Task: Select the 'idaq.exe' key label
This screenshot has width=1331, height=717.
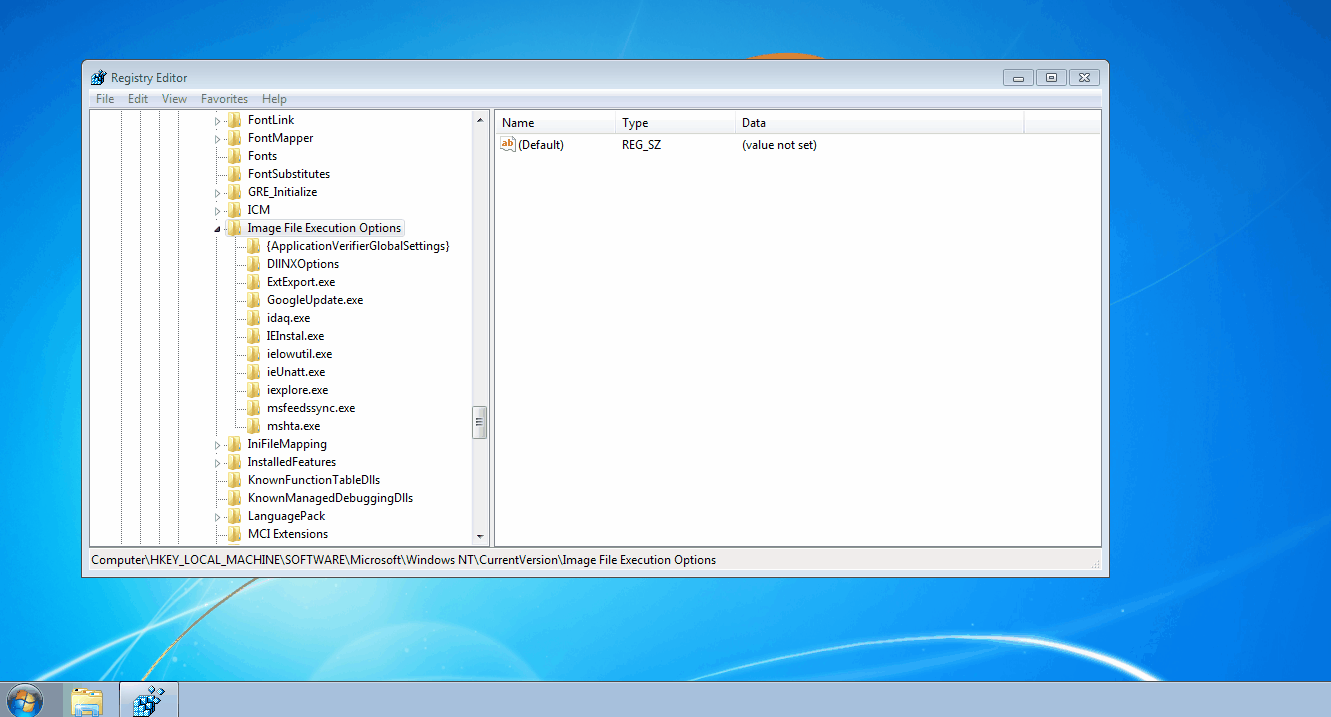Action: tap(288, 318)
